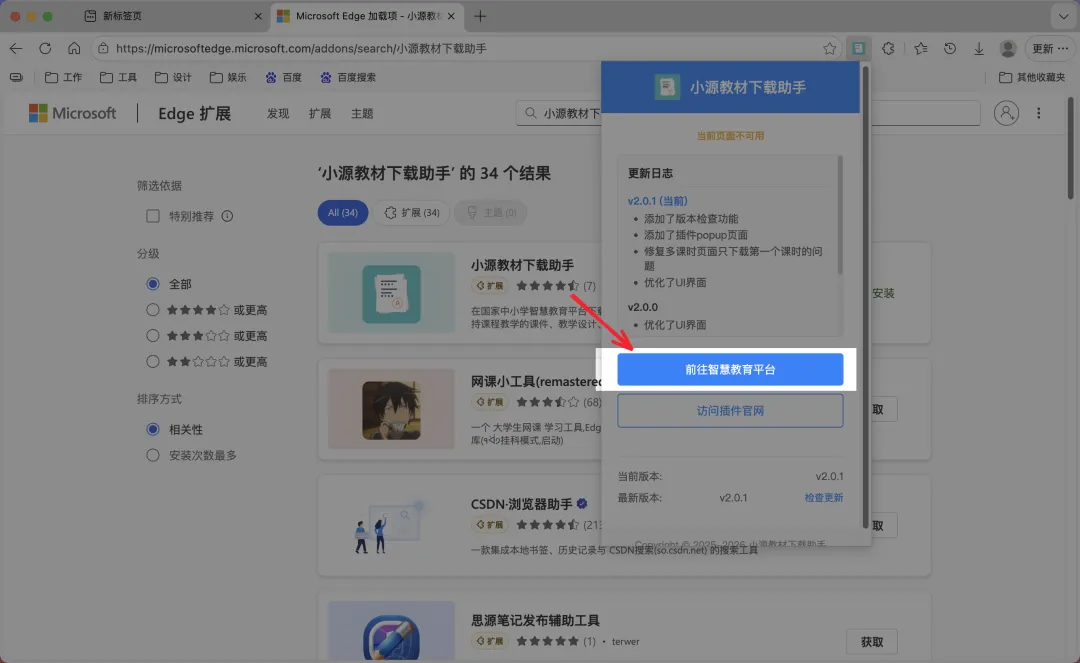Click the popup's vertical scrollbar
The height and width of the screenshot is (663, 1080).
pyautogui.click(x=865, y=297)
